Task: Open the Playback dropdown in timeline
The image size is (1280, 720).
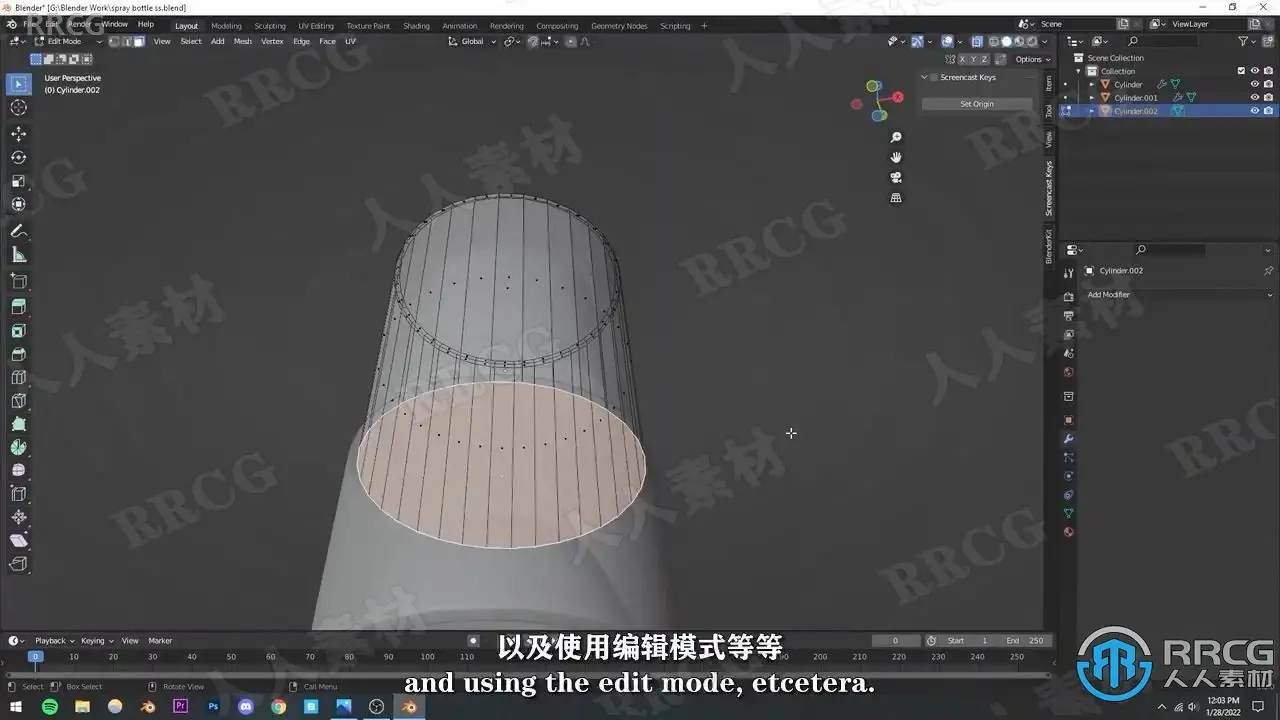Action: point(54,641)
